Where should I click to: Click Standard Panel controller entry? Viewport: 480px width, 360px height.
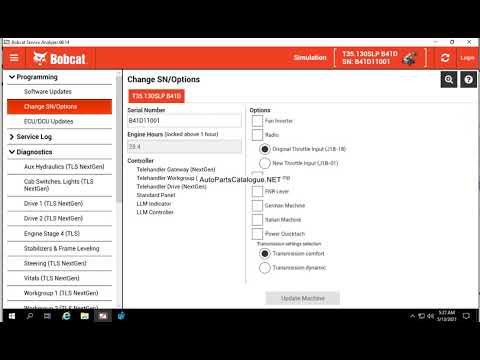point(156,195)
